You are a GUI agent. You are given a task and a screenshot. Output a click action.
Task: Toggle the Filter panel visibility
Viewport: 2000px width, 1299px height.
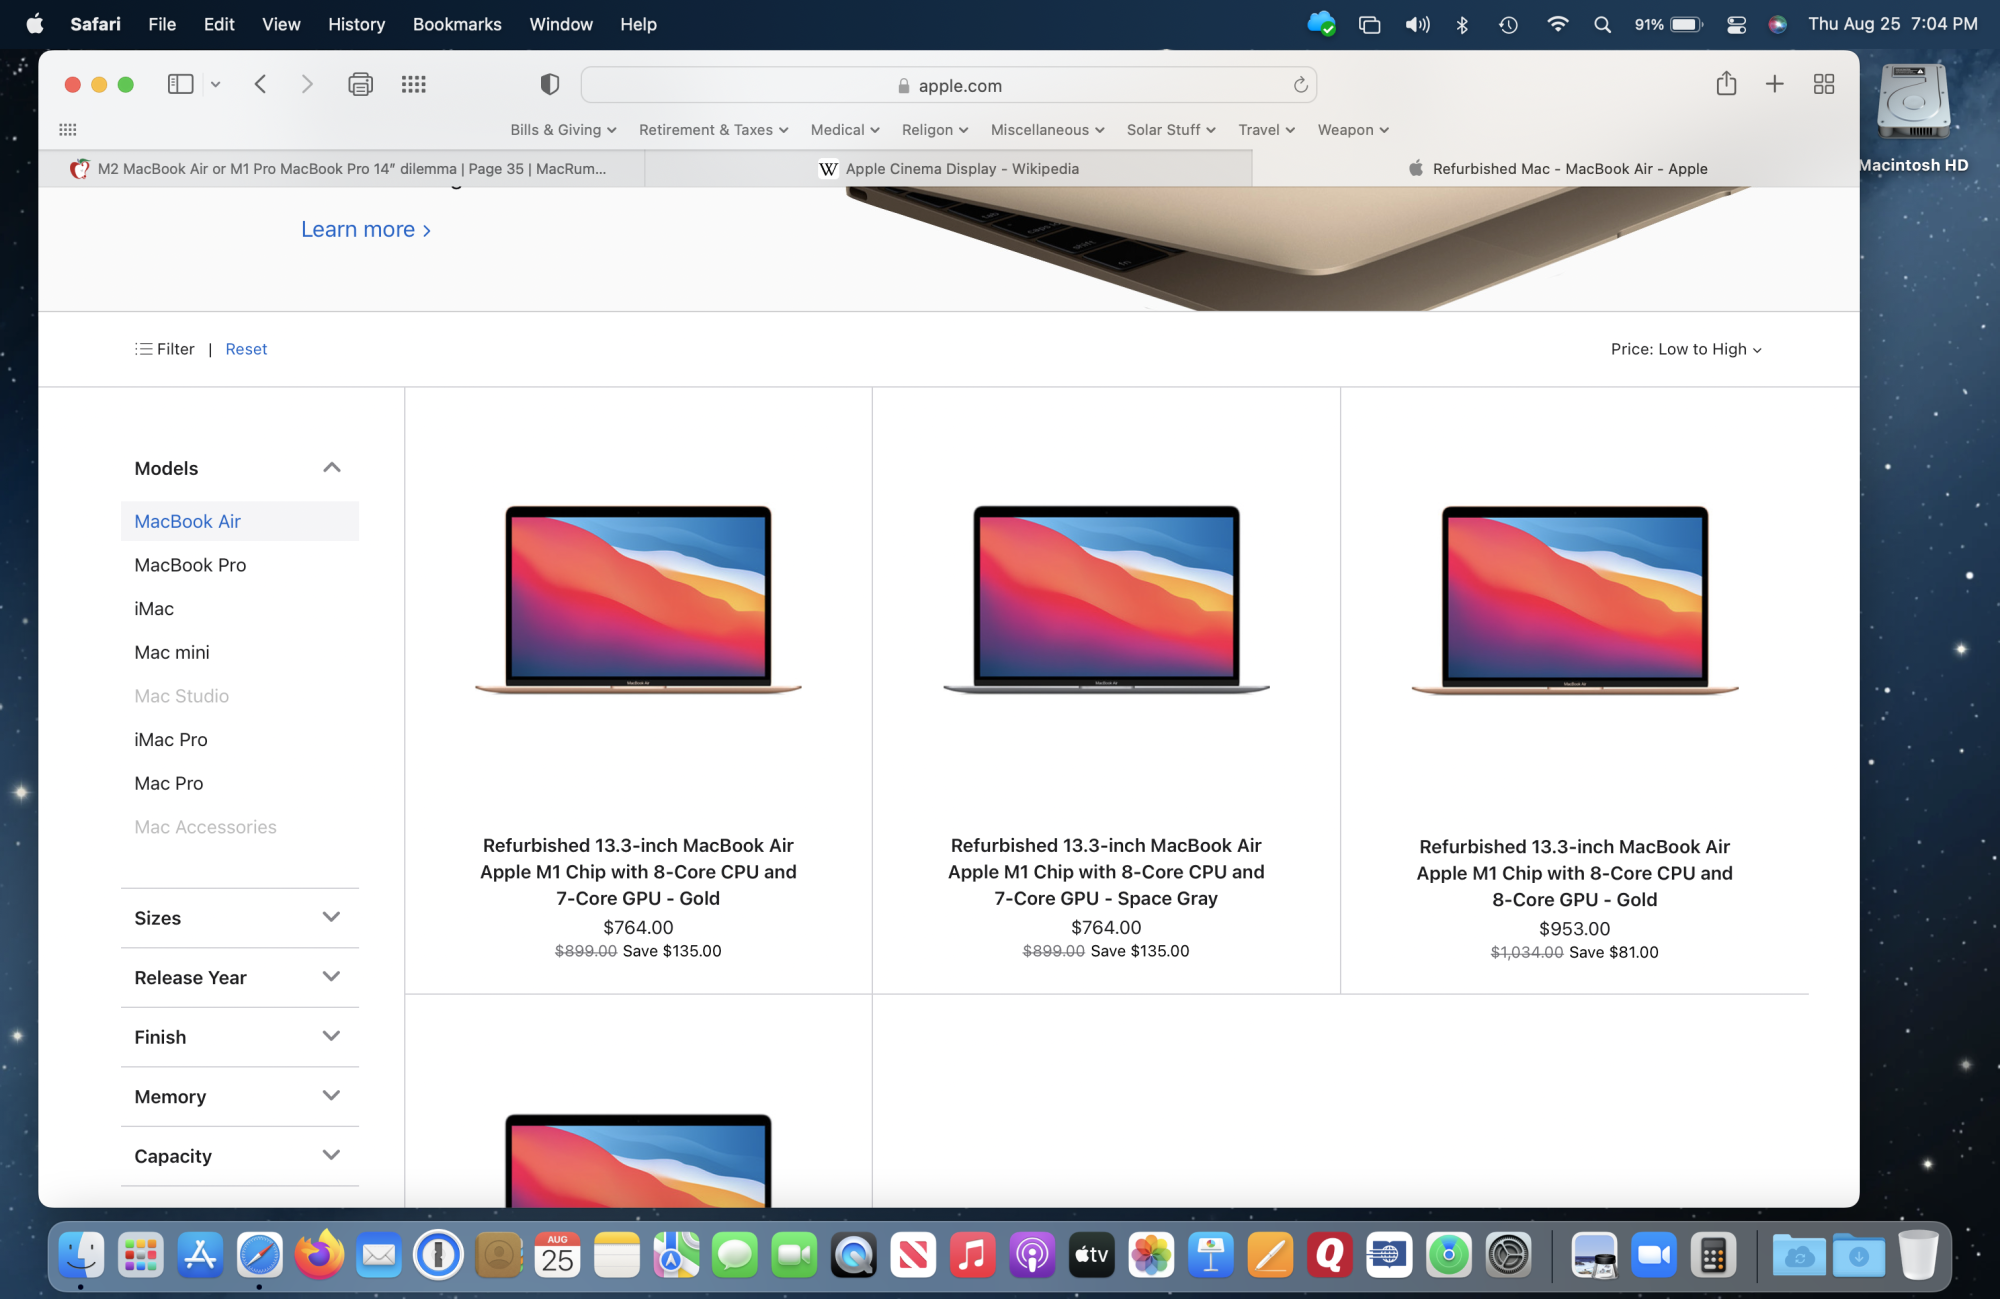(x=165, y=349)
